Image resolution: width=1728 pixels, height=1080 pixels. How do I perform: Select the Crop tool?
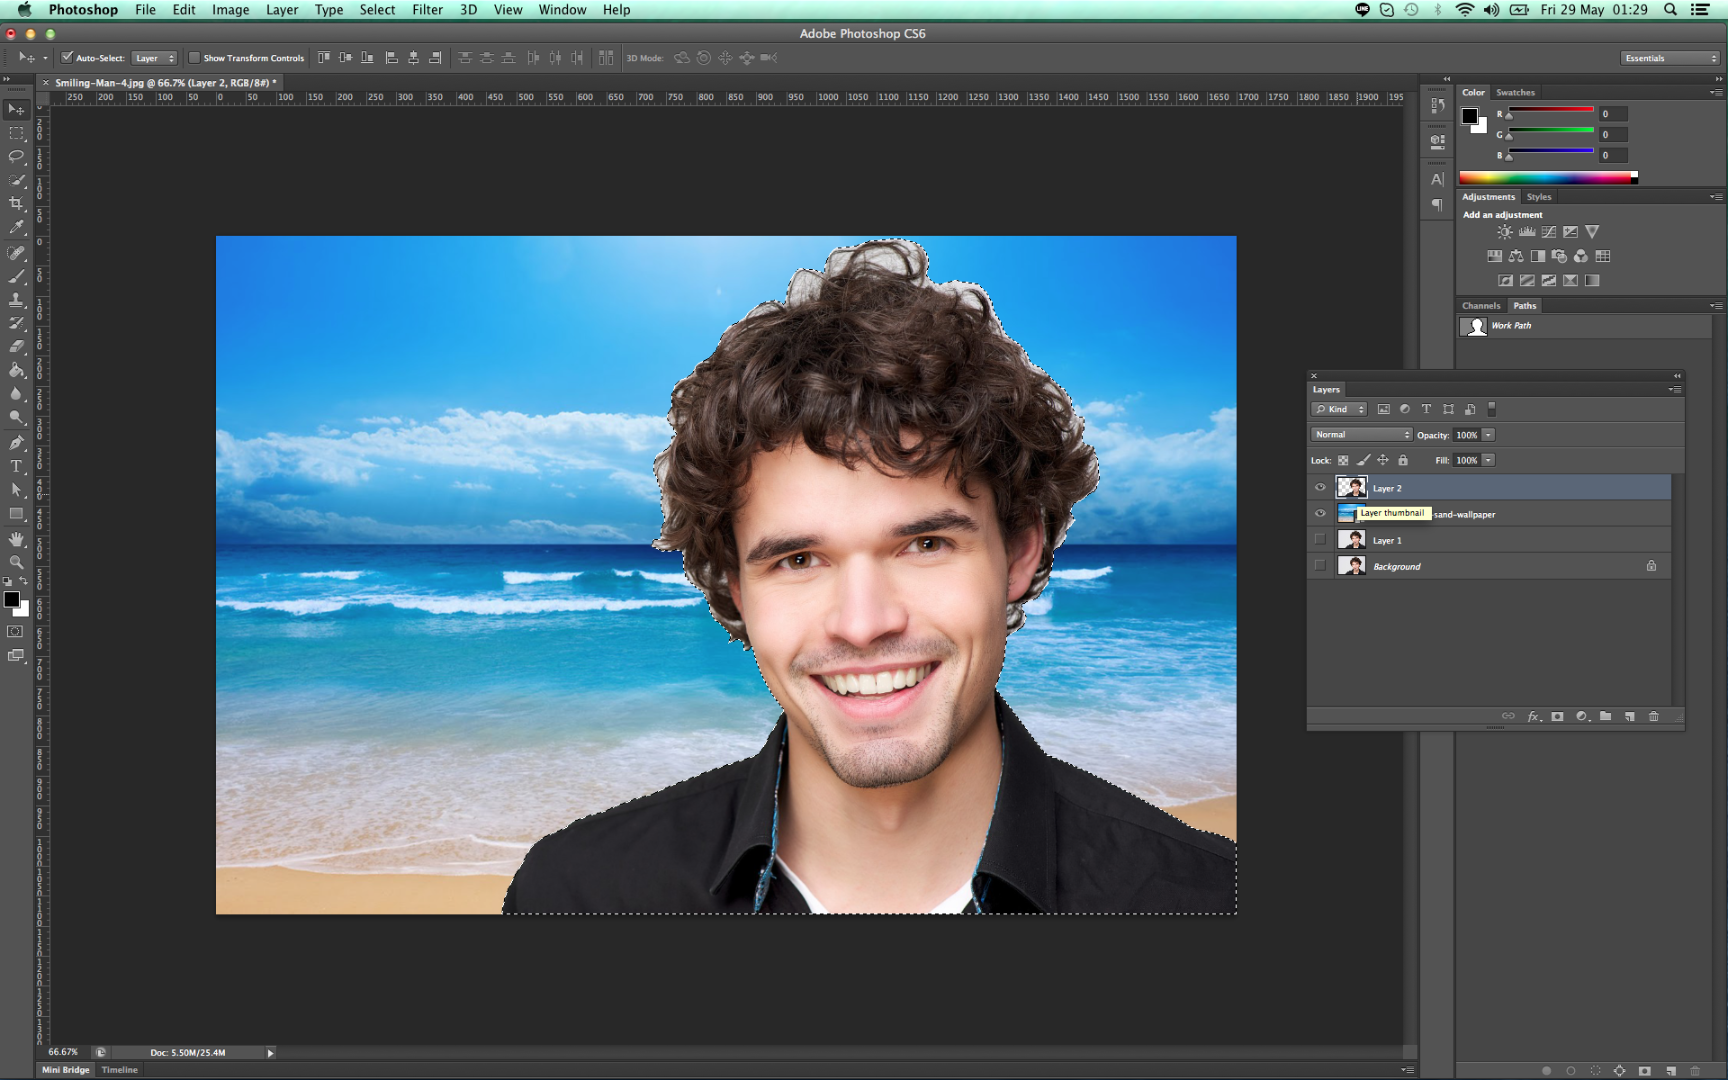point(16,204)
